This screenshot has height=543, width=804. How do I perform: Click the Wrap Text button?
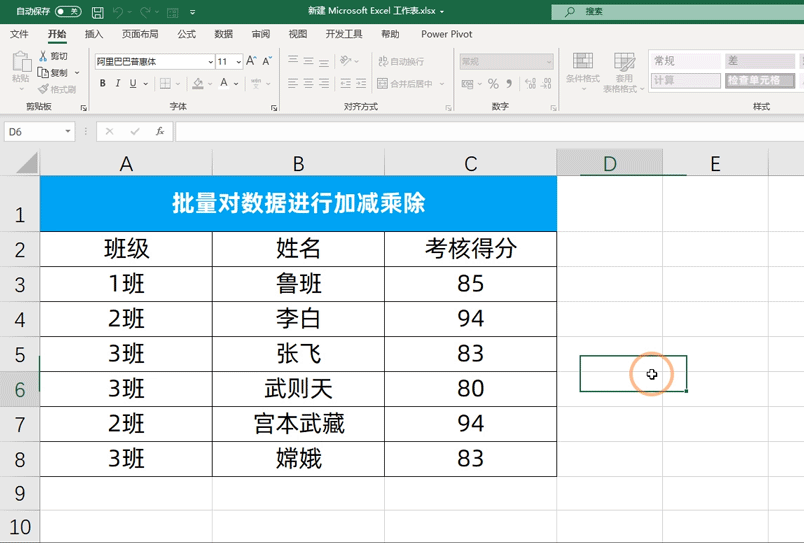(401, 62)
